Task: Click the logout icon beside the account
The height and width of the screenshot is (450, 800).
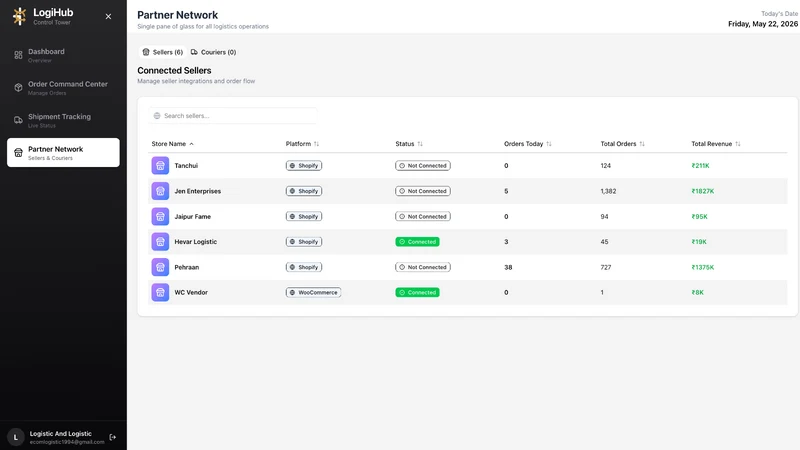Action: [113, 437]
